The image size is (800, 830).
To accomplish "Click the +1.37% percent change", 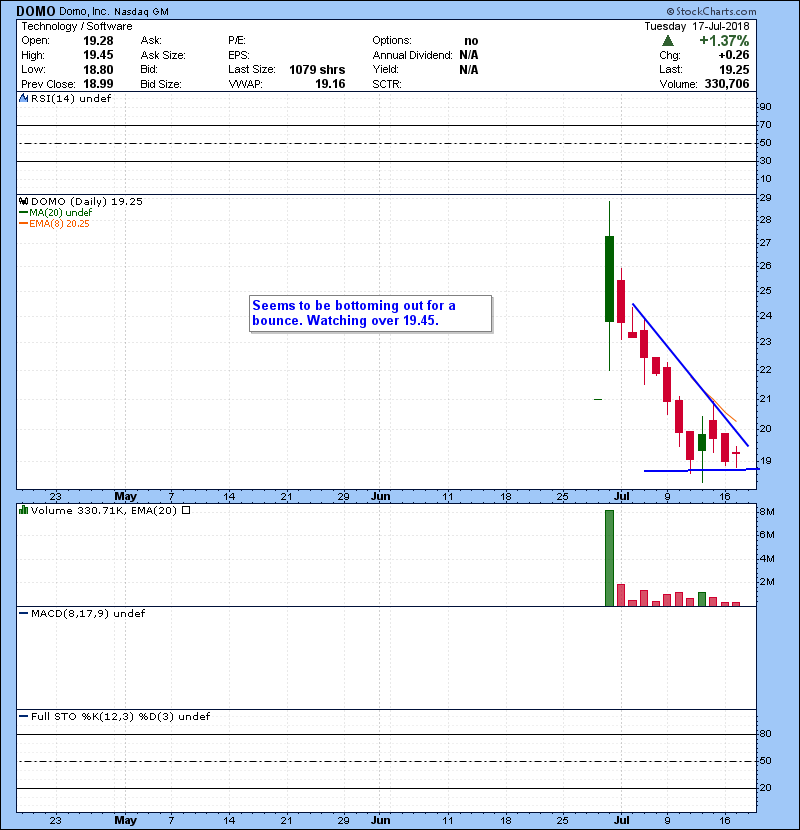I will point(724,41).
